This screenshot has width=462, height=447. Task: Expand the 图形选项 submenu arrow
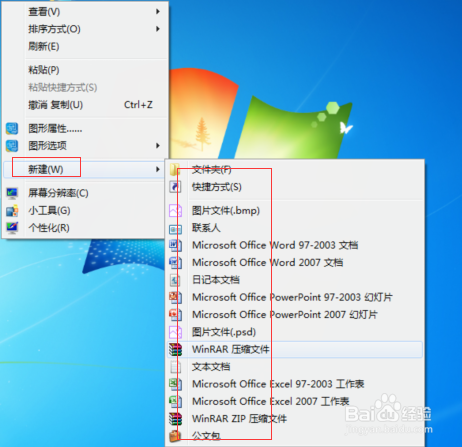click(x=158, y=146)
